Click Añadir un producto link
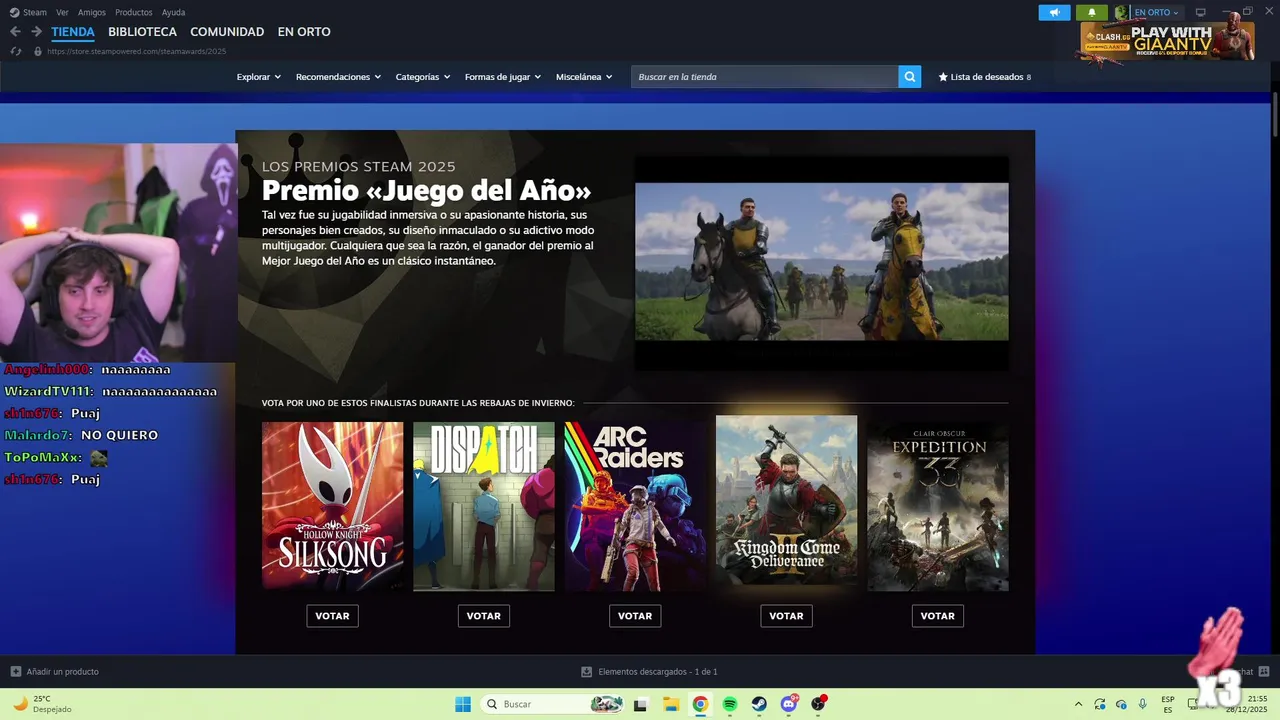 [62, 672]
